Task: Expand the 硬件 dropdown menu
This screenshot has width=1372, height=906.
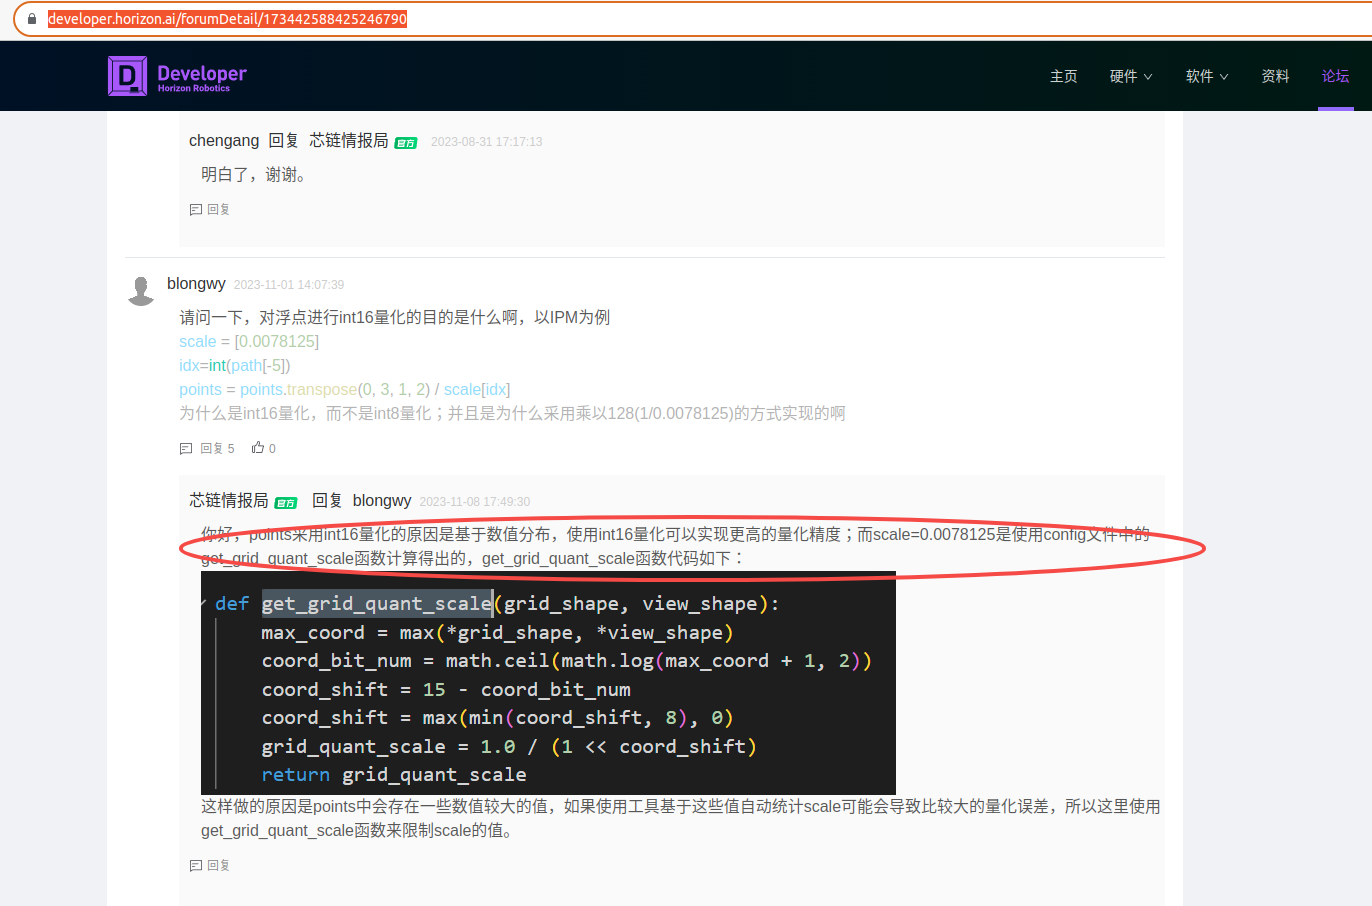Action: 1130,76
